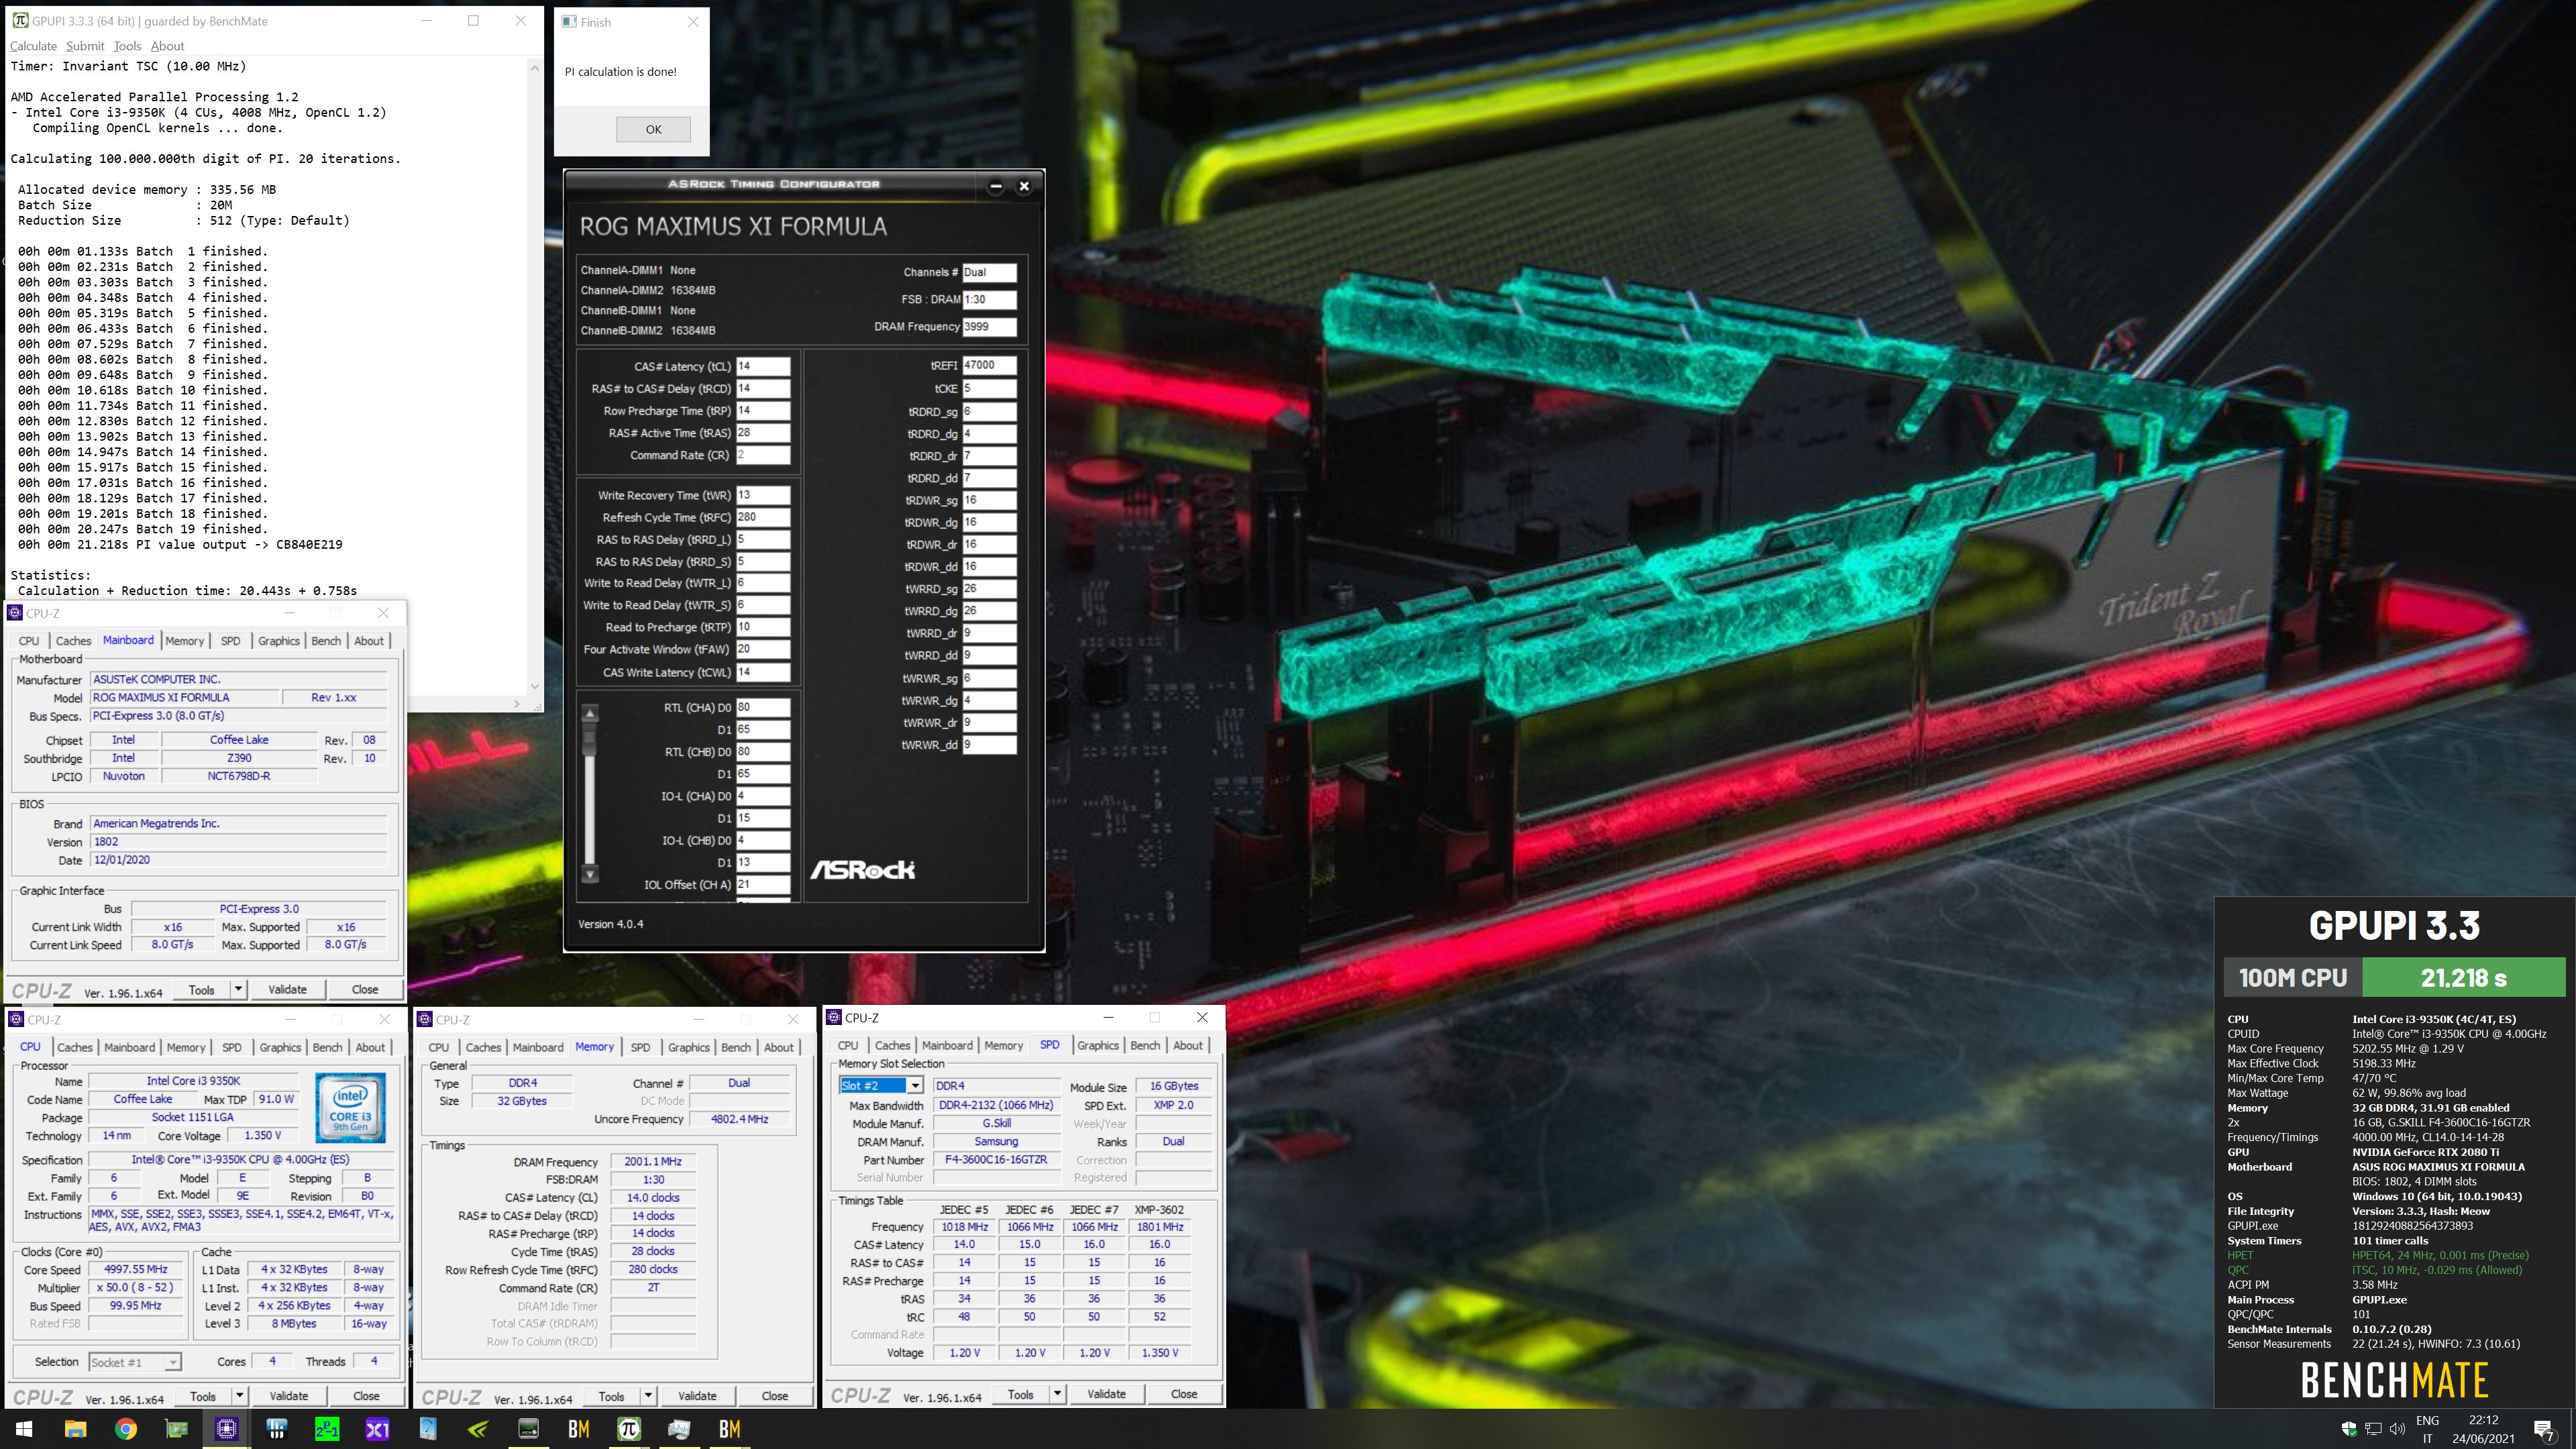
Task: Click Validate in the SPD CPU-Z window
Action: pyautogui.click(x=1106, y=1394)
